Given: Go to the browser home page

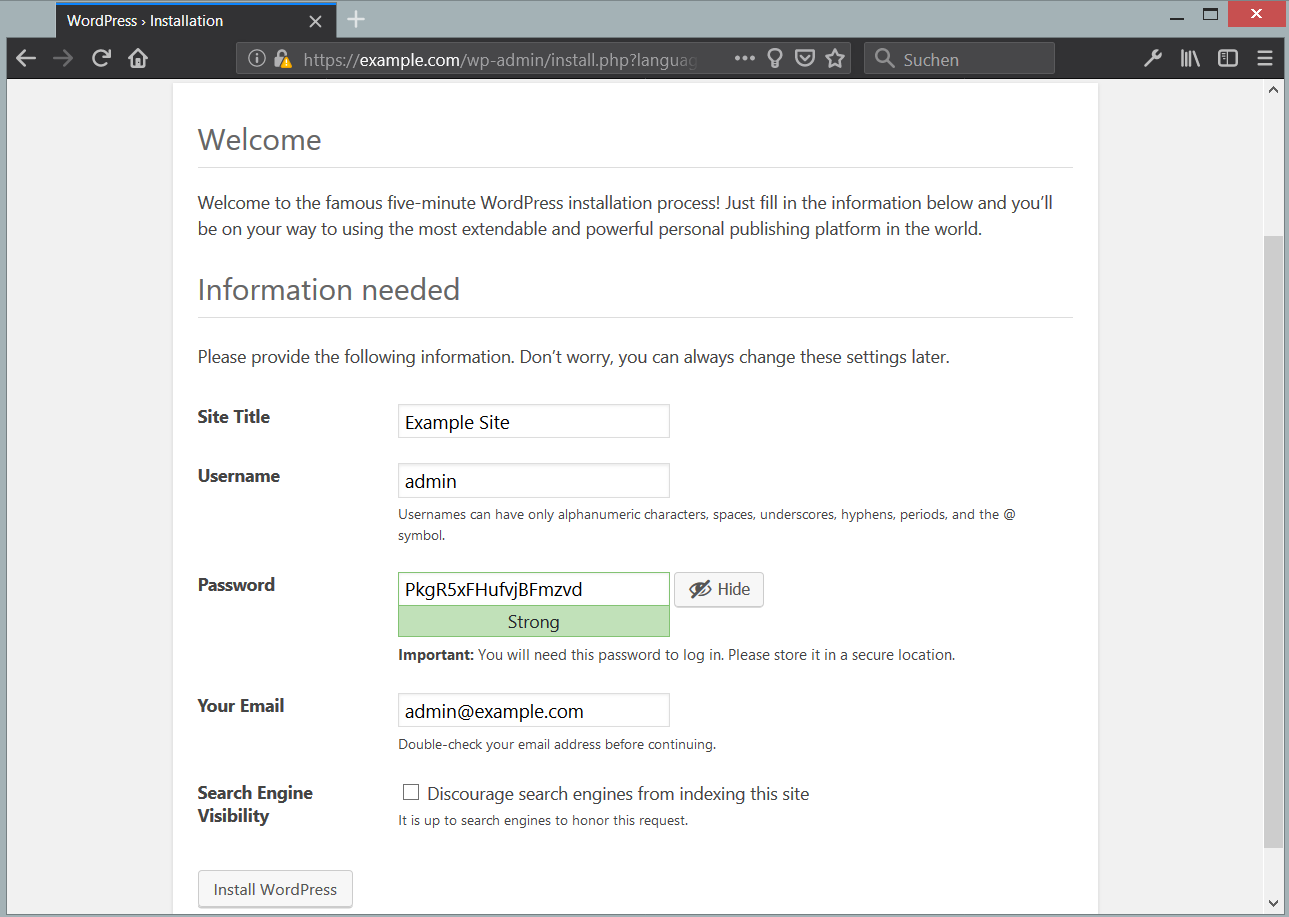Looking at the screenshot, I should [x=138, y=59].
